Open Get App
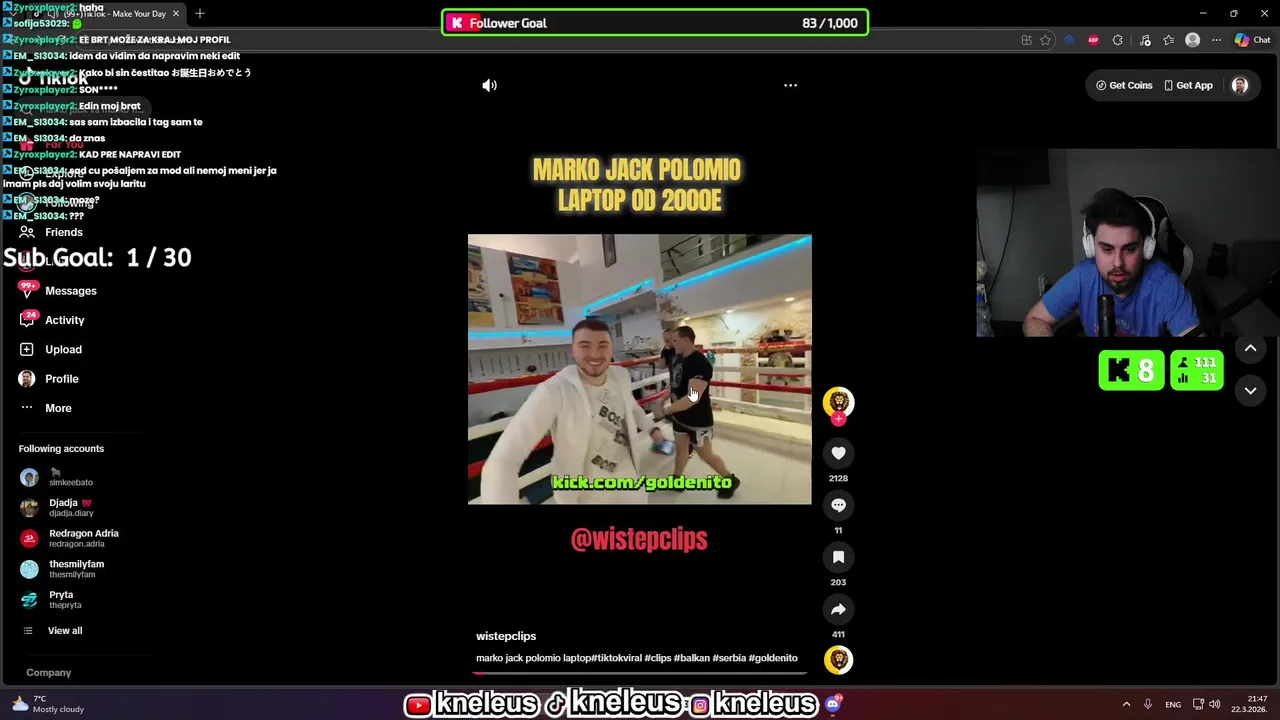Viewport: 1280px width, 720px height. click(1188, 85)
